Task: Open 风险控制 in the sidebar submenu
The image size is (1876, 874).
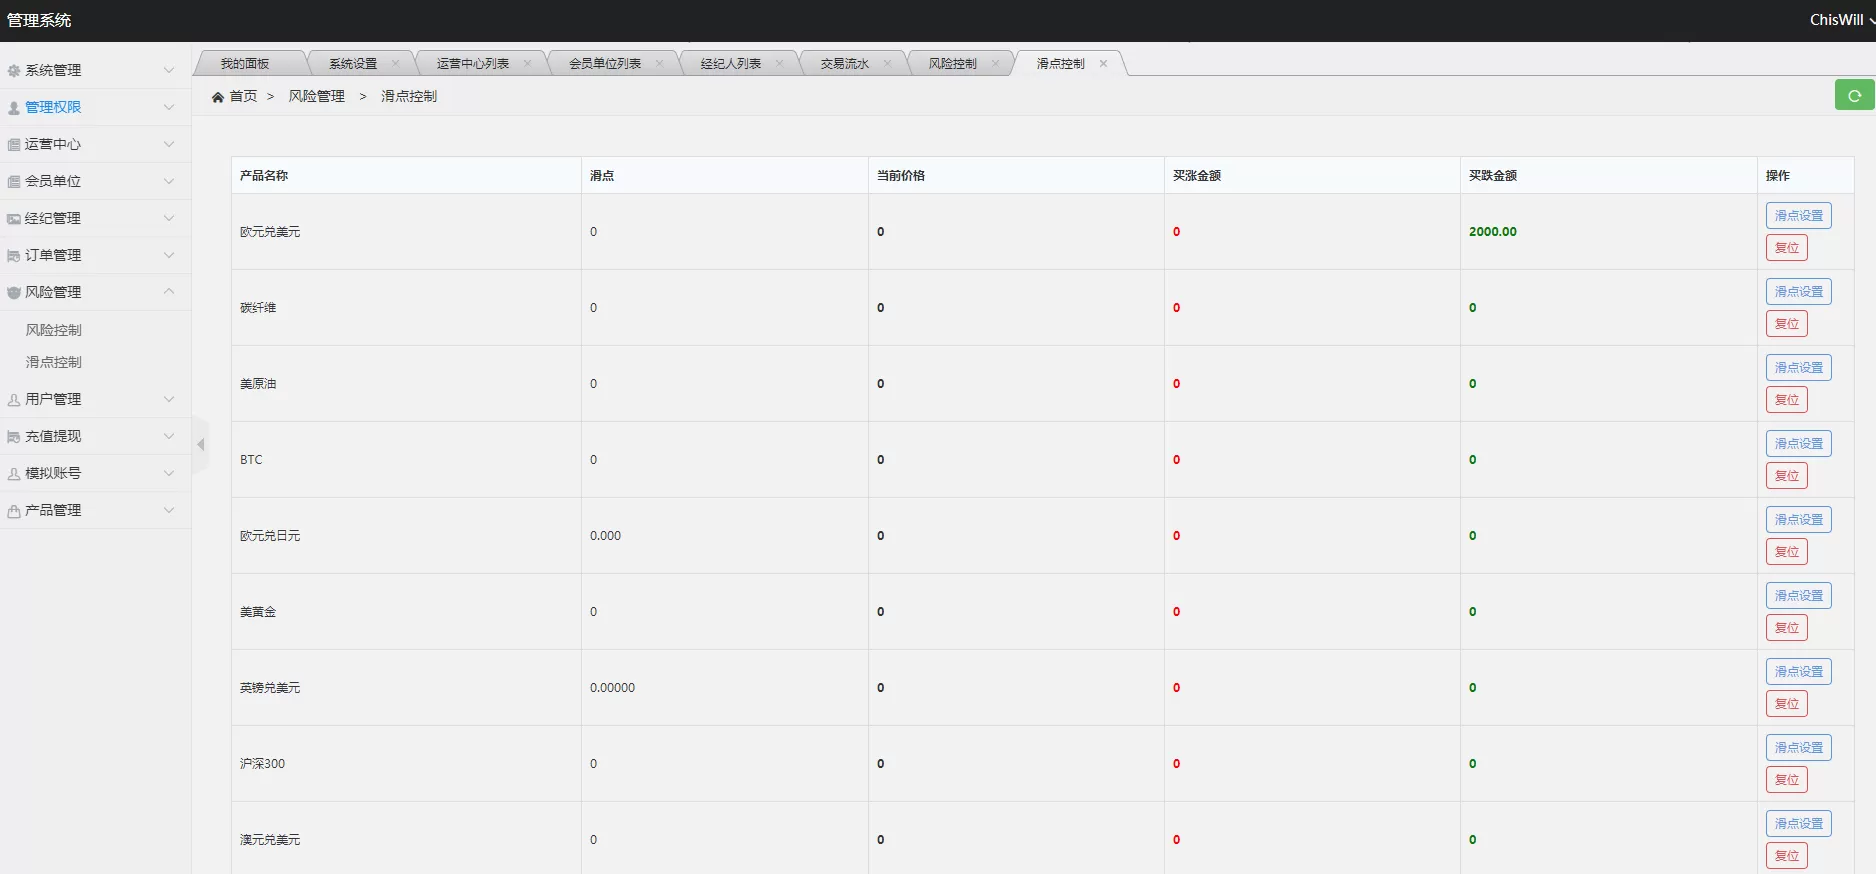Action: click(x=54, y=330)
